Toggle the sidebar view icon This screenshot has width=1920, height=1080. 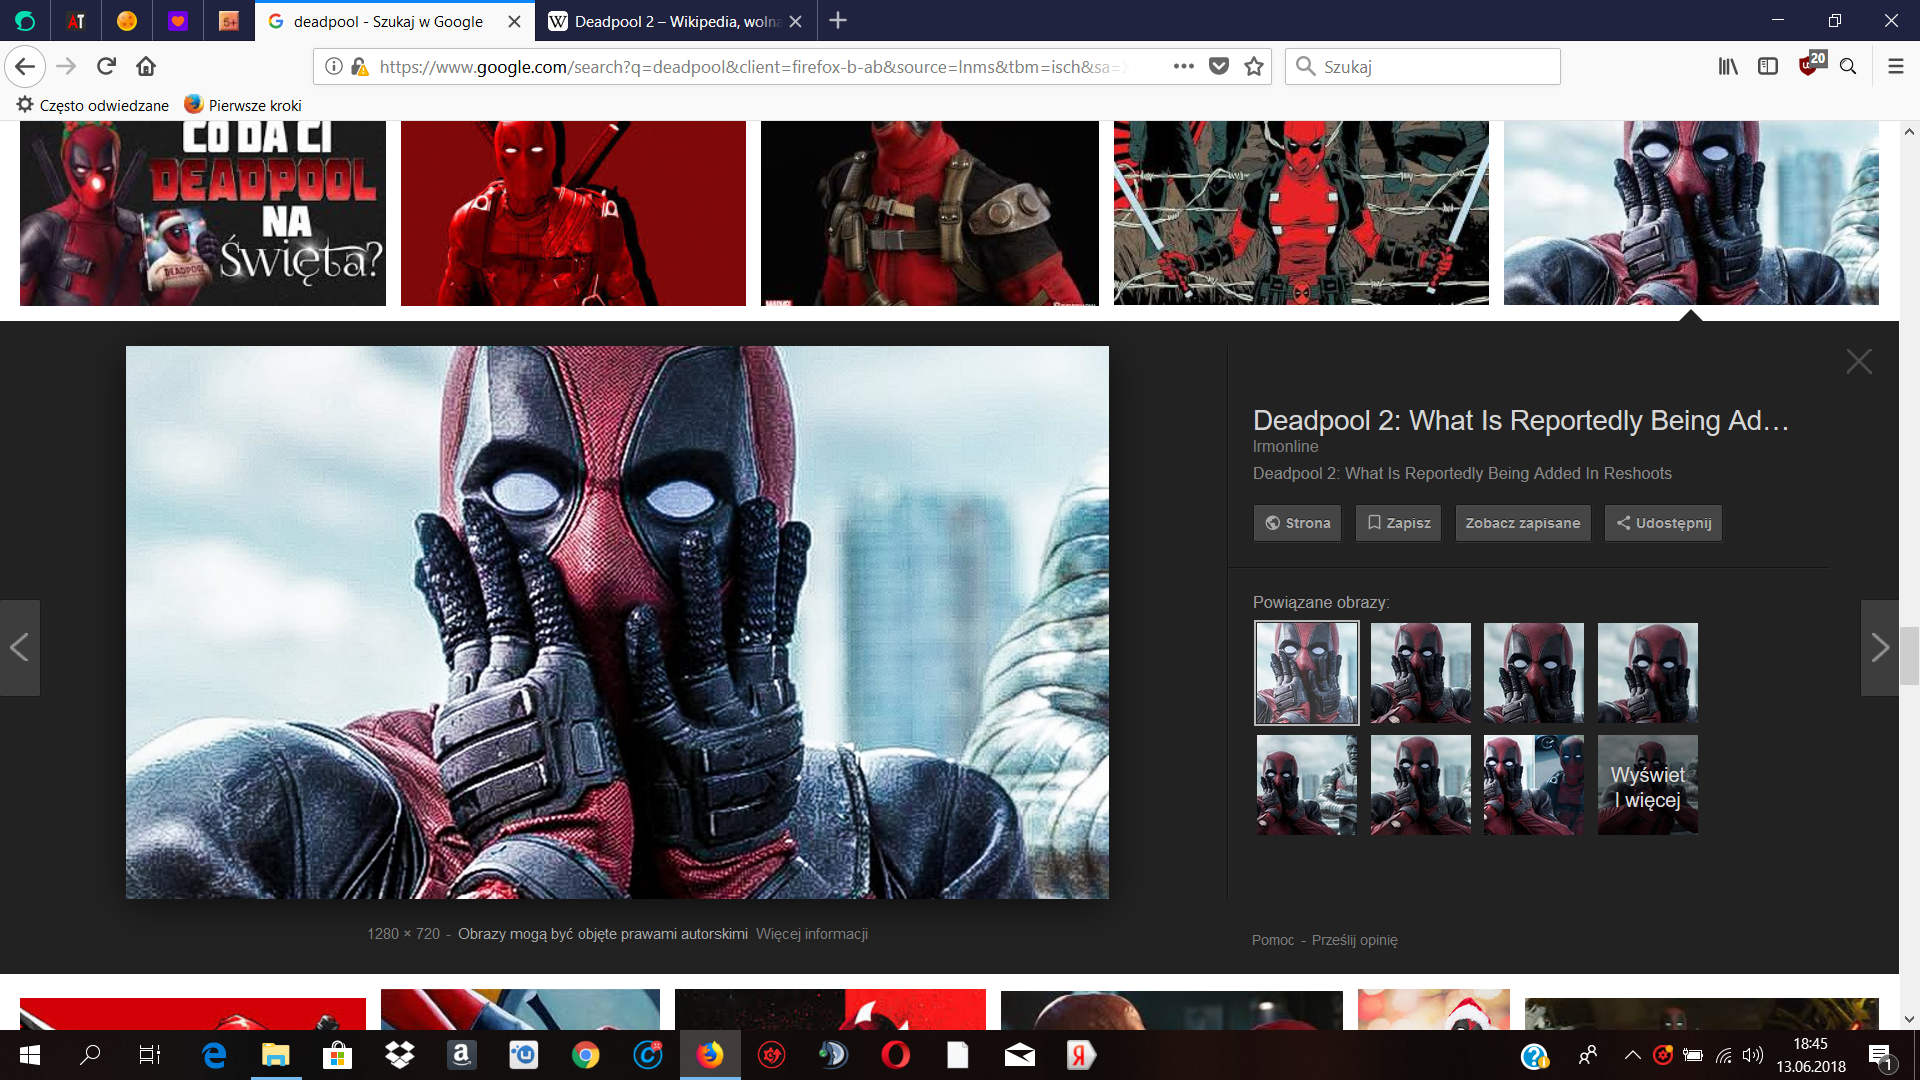pyautogui.click(x=1768, y=66)
